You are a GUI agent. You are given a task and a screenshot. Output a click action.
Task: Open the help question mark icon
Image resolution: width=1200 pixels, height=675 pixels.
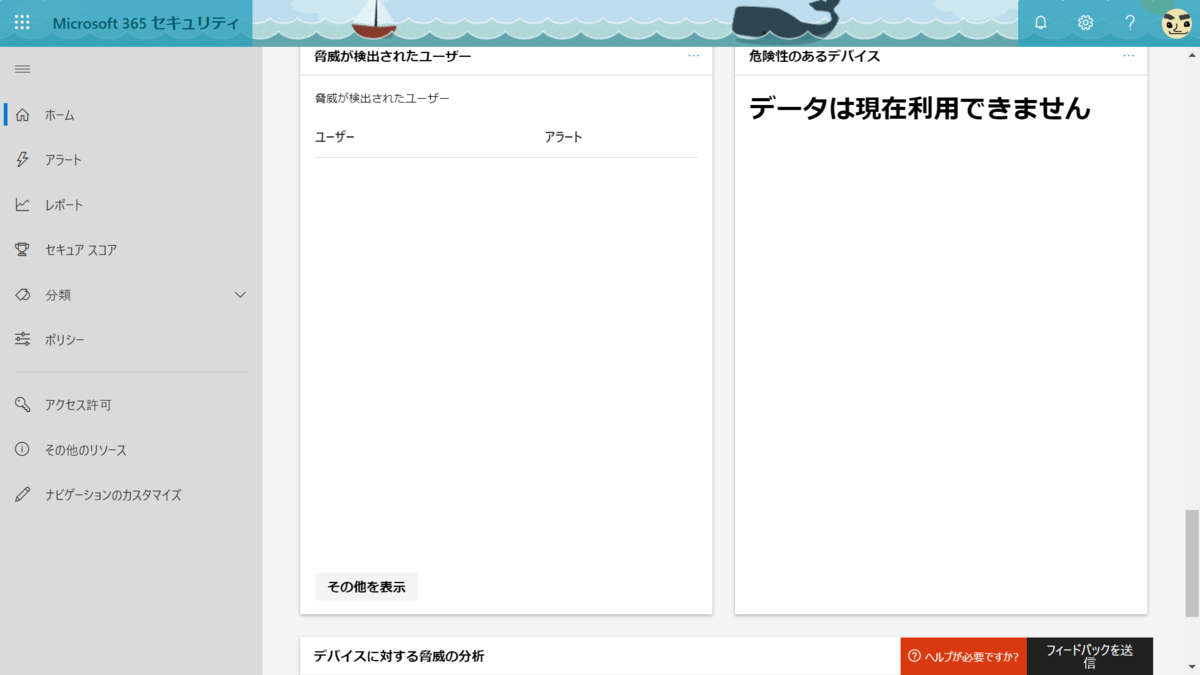(x=1130, y=23)
